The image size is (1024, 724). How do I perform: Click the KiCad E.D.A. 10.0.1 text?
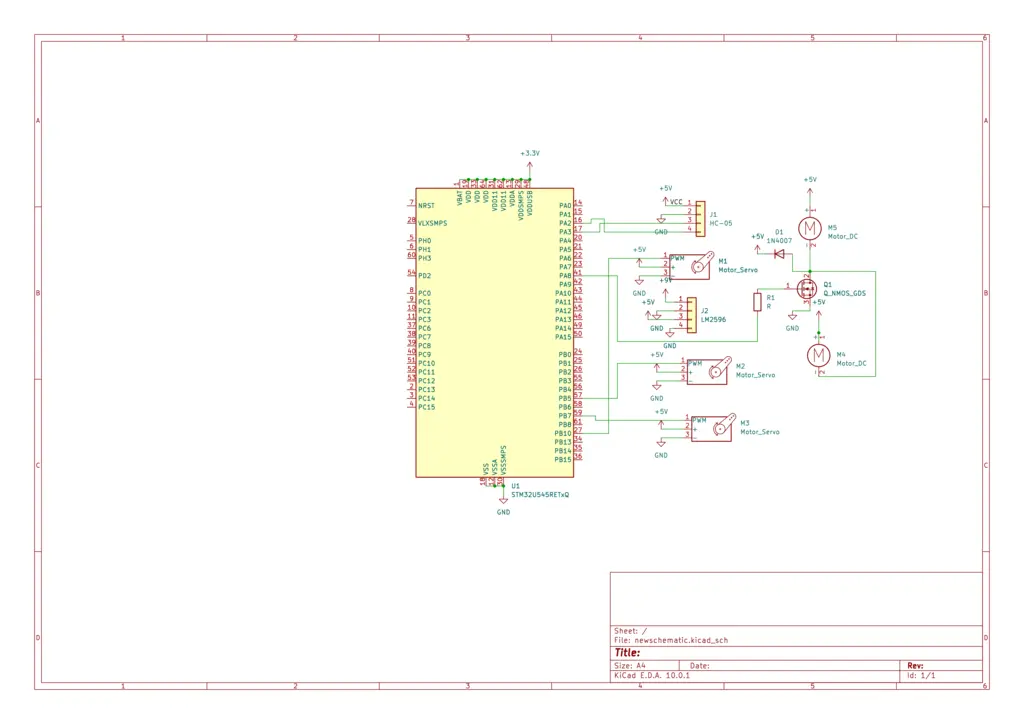pos(652,676)
